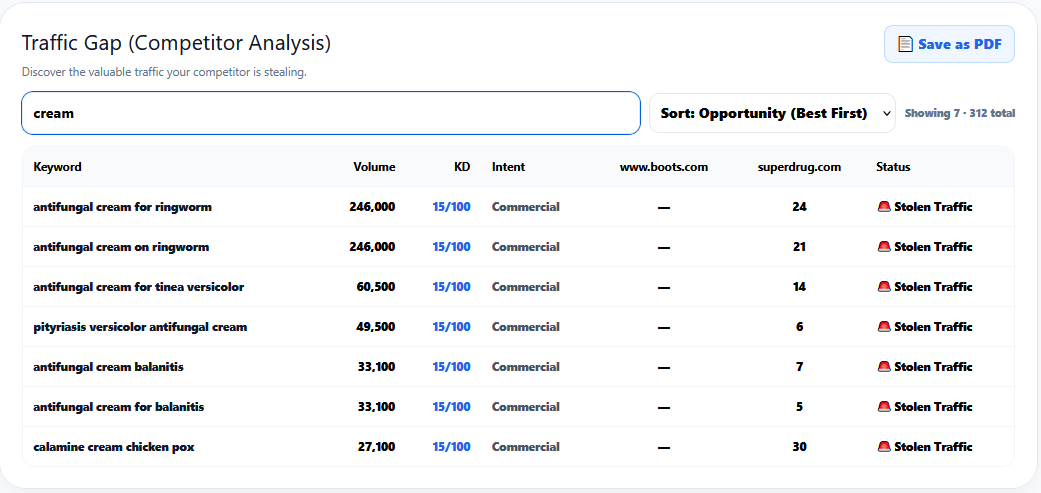
Task: Click siren icon for calamine cream chicken pox
Action: pos(884,447)
